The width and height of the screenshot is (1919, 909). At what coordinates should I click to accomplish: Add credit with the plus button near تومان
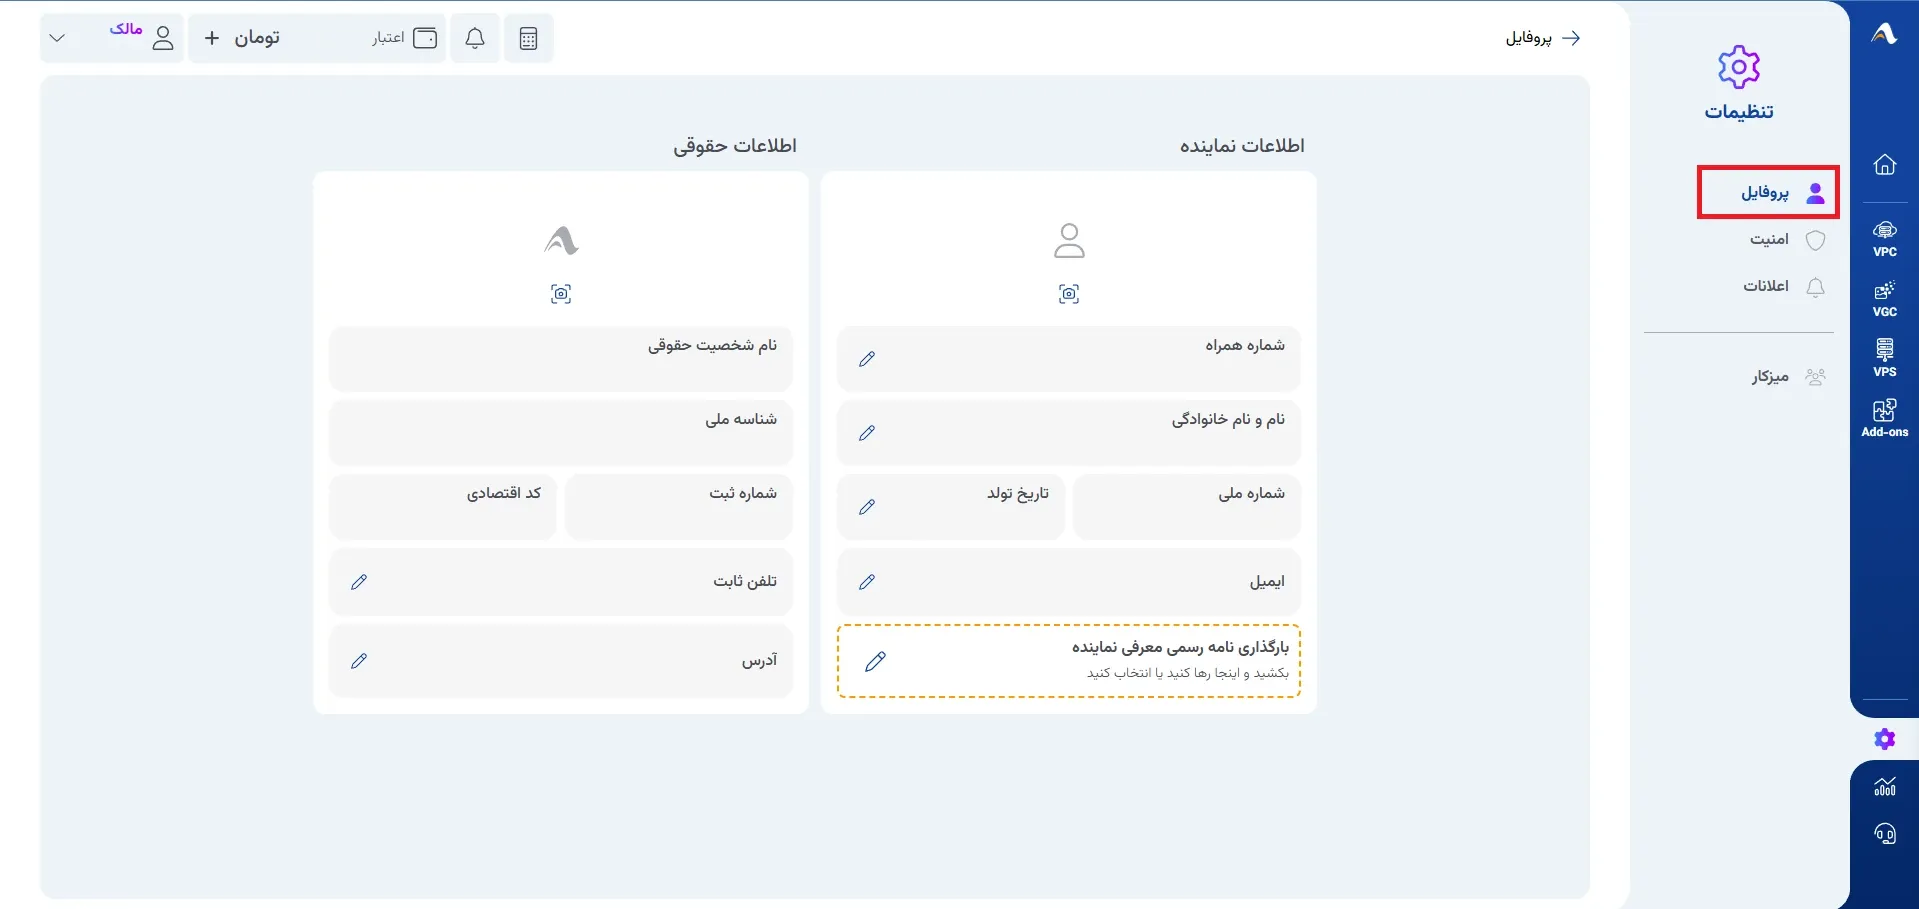(x=212, y=38)
